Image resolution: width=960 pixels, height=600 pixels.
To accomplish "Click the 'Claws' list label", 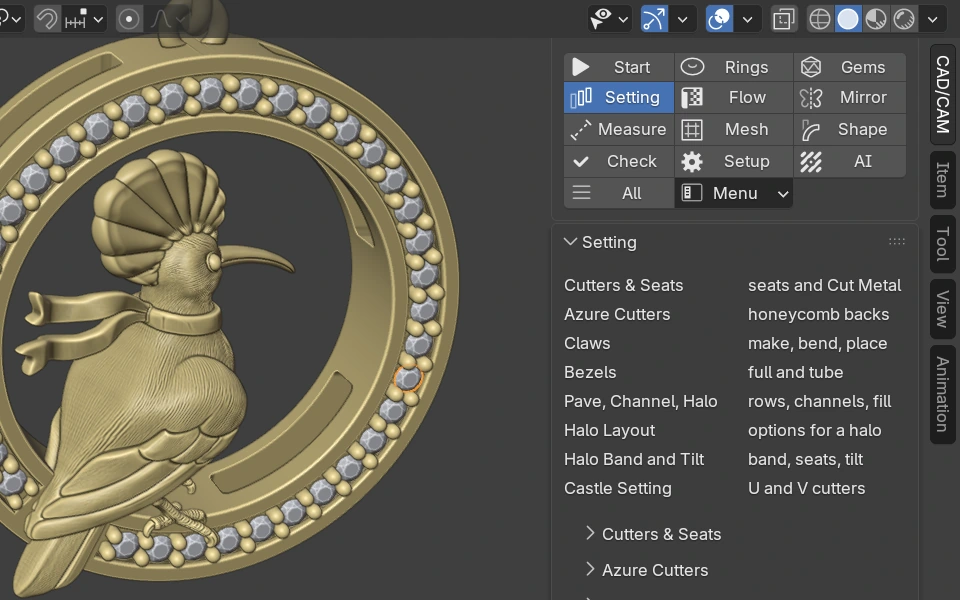I will [587, 343].
